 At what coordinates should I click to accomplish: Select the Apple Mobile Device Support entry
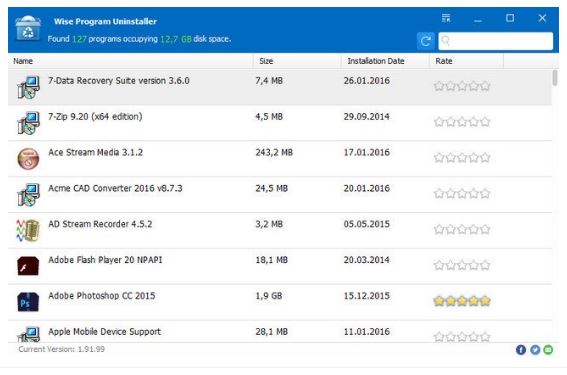[x=280, y=331]
